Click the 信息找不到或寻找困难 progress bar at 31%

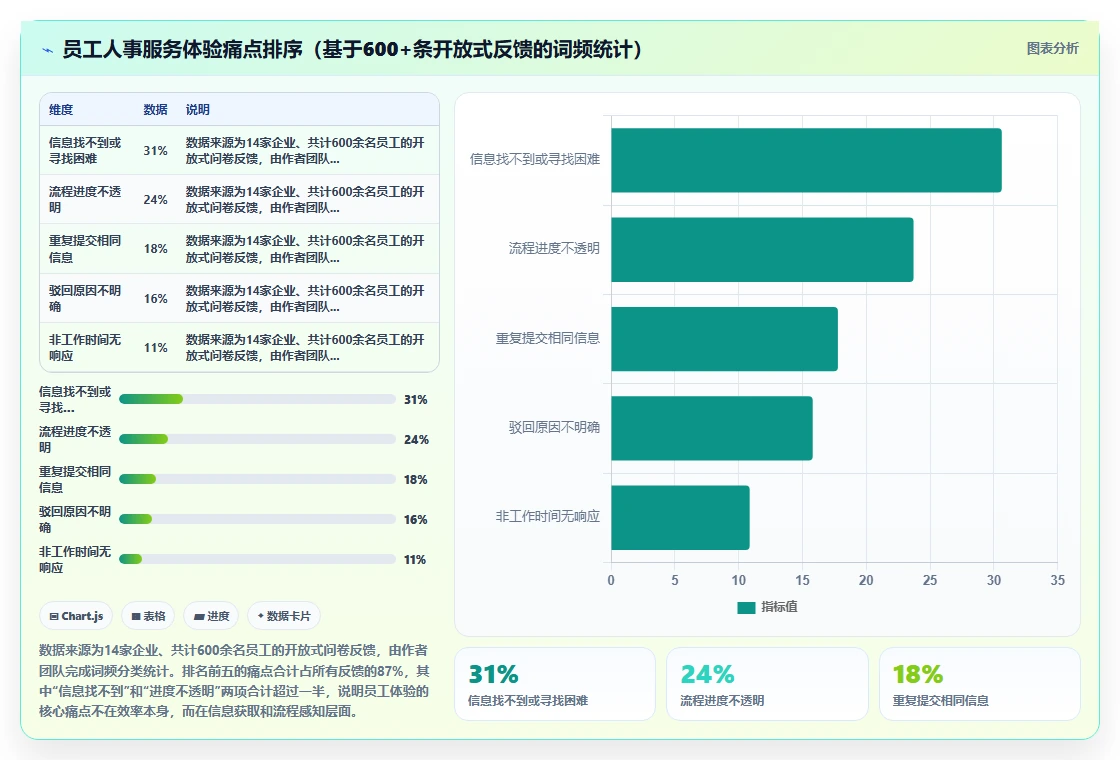(257, 399)
